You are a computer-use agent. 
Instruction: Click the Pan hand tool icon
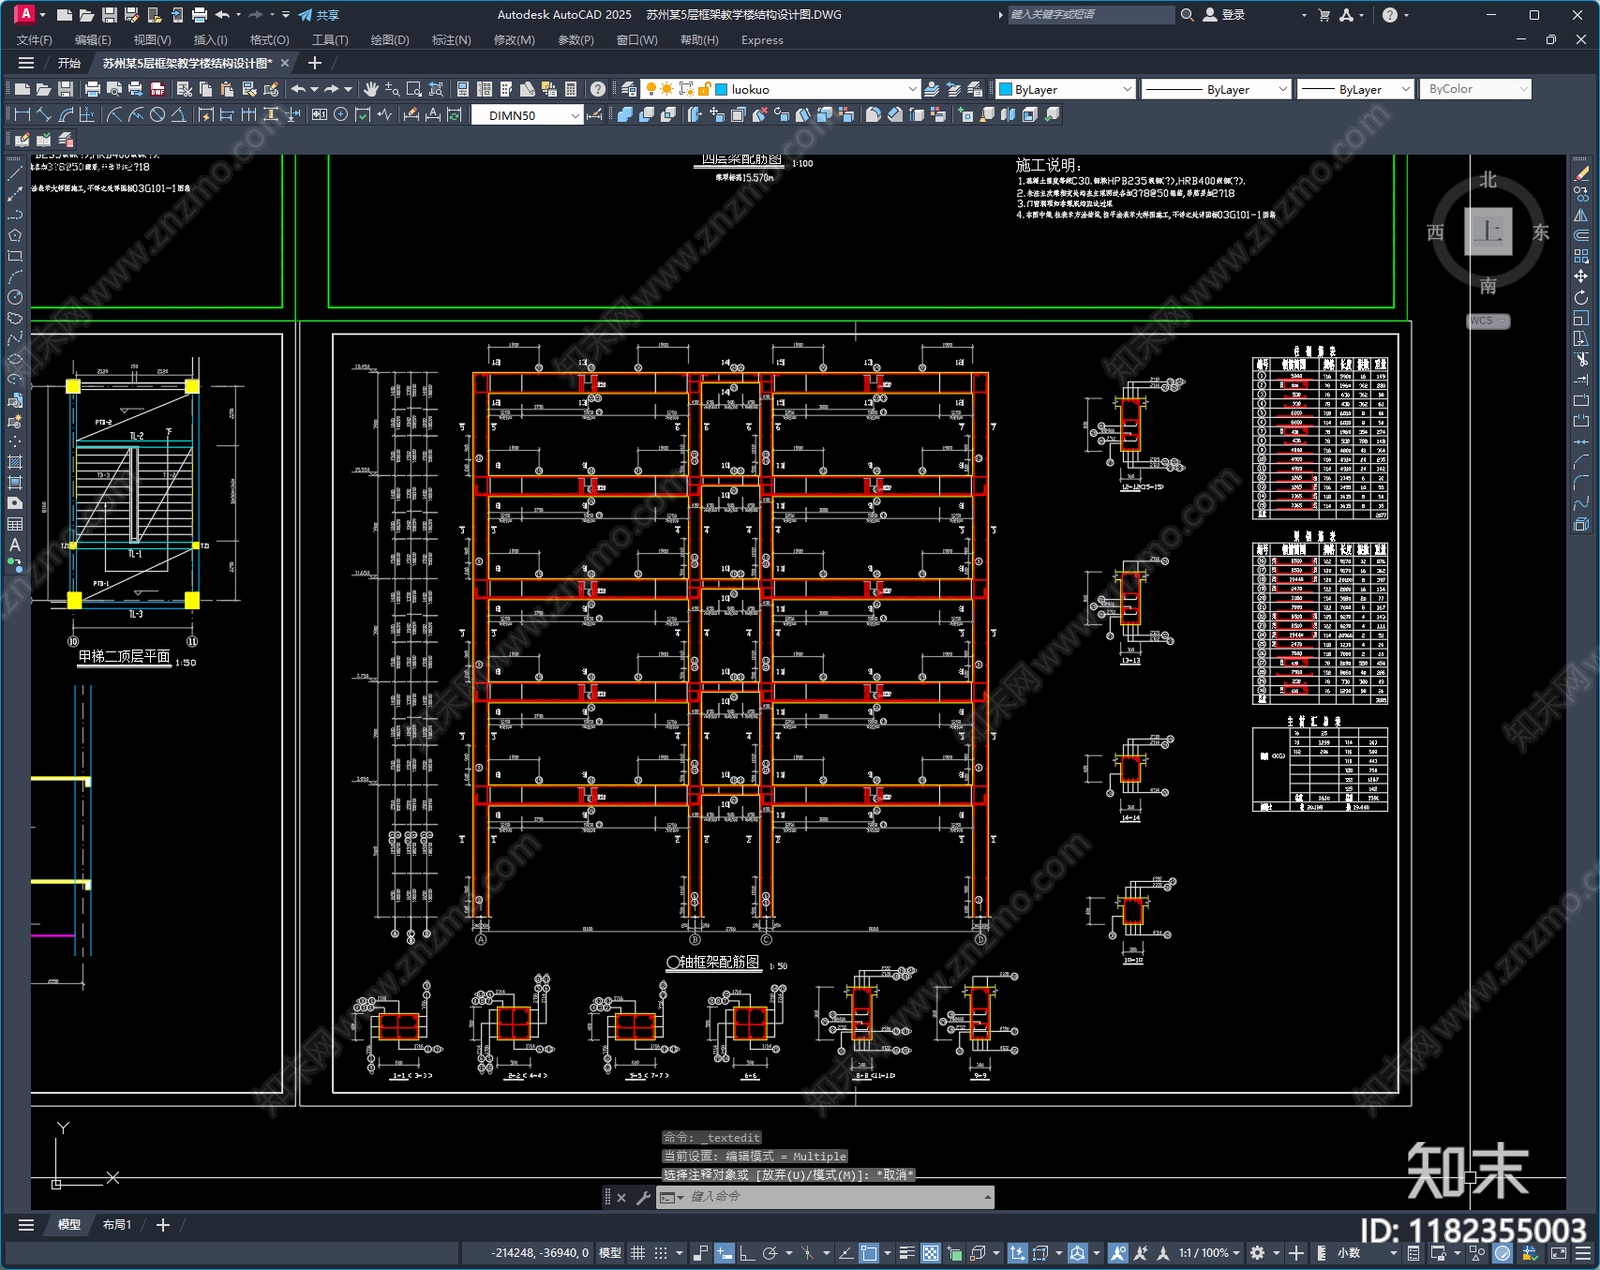click(371, 89)
